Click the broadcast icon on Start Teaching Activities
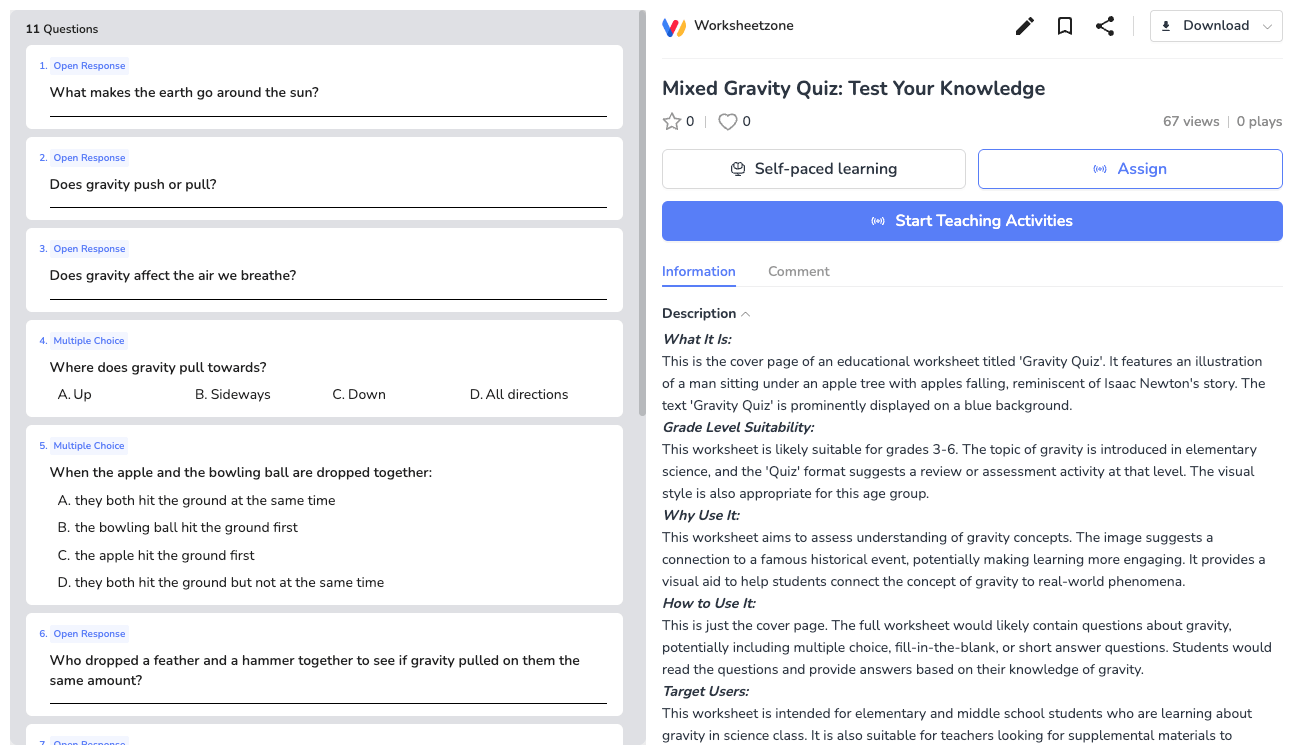1295x756 pixels. [878, 220]
